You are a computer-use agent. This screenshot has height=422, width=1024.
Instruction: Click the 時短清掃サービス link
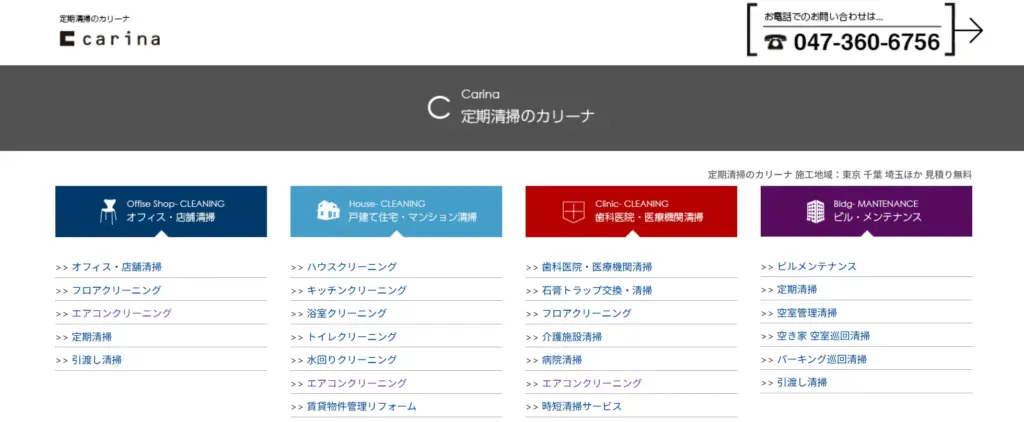click(x=581, y=406)
